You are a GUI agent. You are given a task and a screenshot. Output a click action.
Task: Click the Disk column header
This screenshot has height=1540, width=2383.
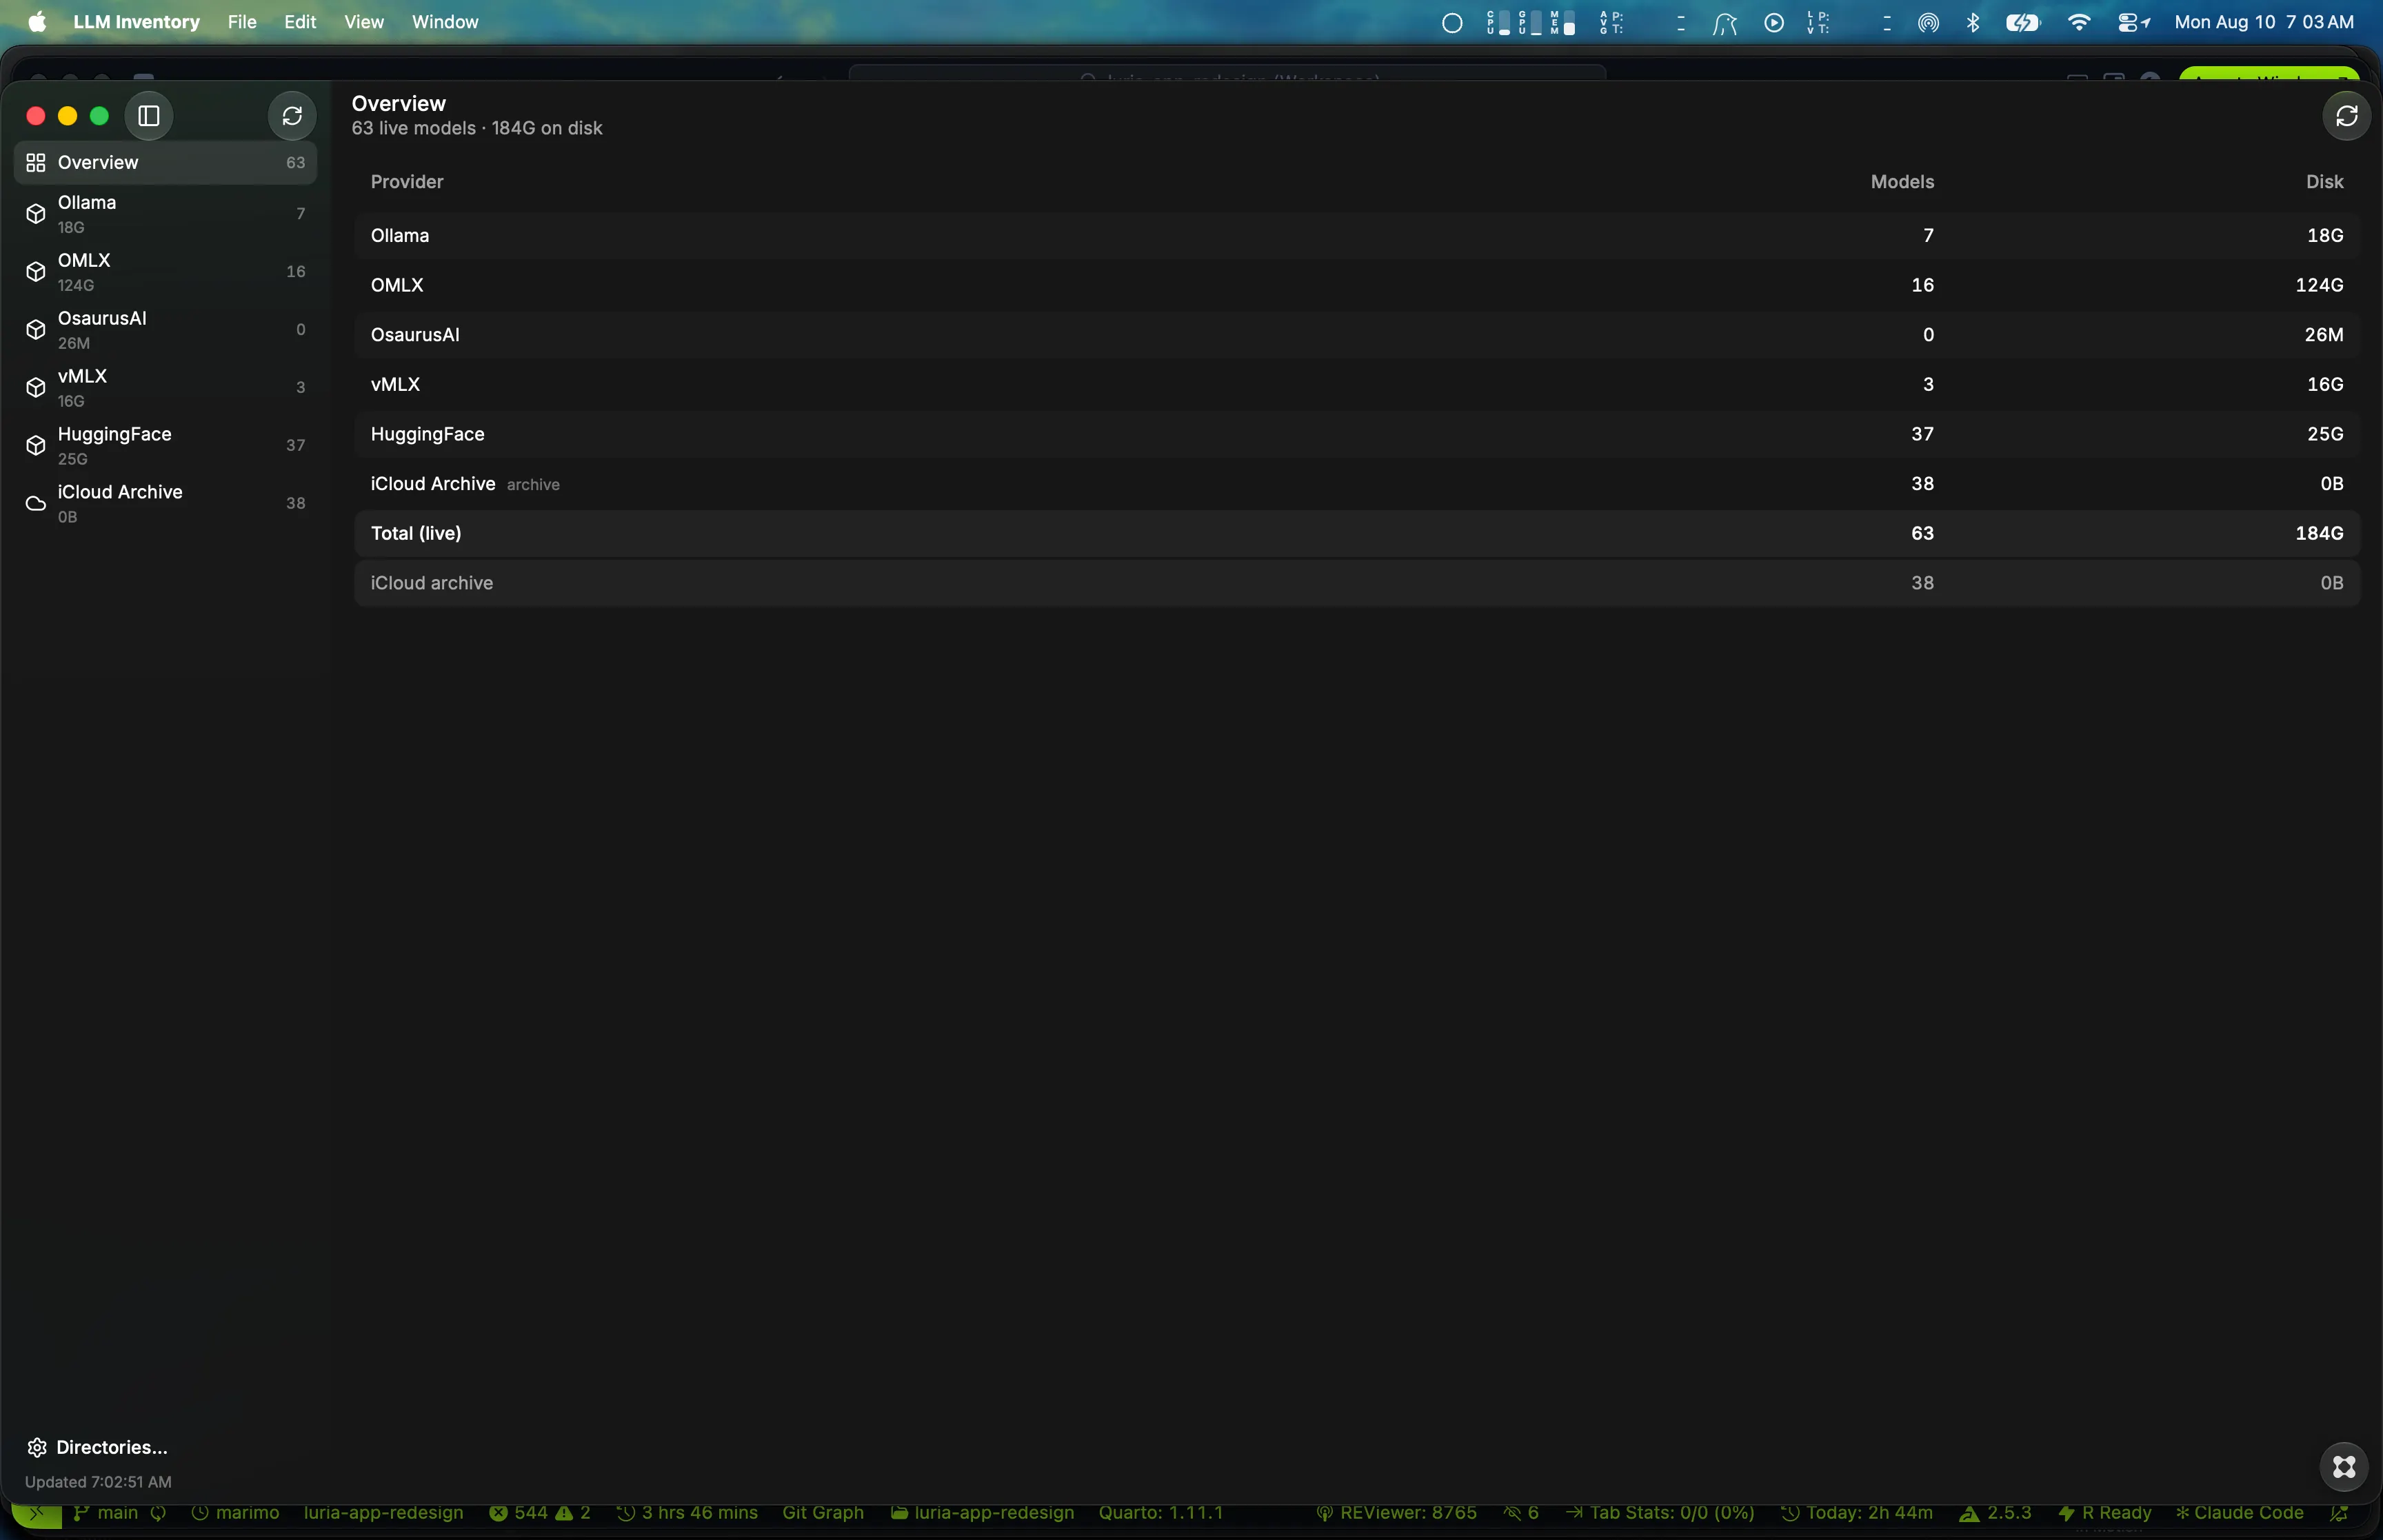[x=2324, y=182]
